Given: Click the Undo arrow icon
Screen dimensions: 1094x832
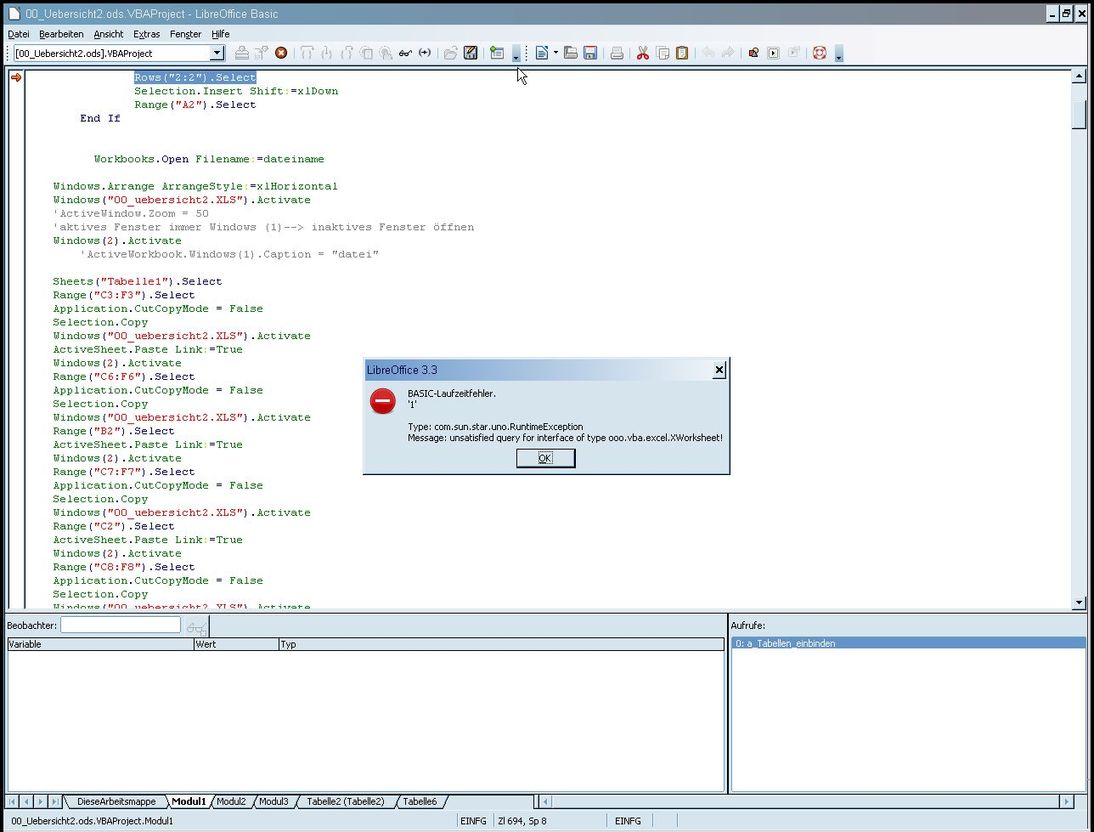Looking at the screenshot, I should 708,53.
